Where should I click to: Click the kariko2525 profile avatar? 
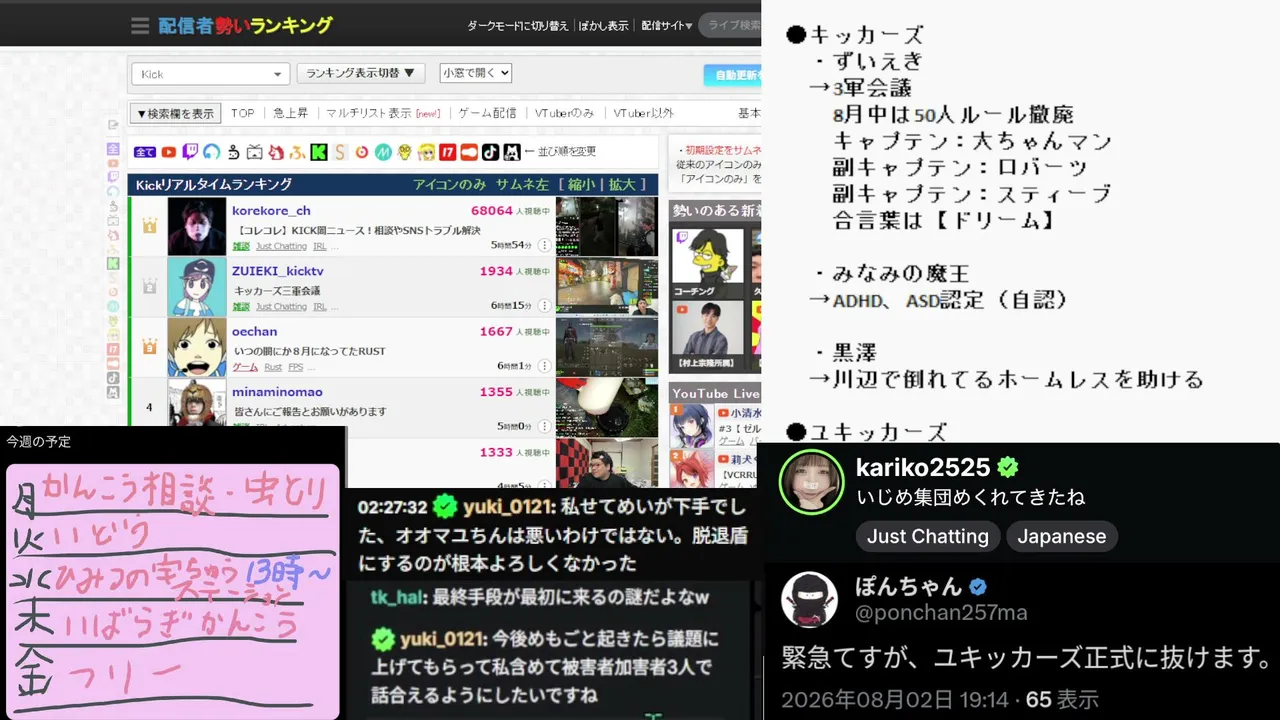(813, 483)
